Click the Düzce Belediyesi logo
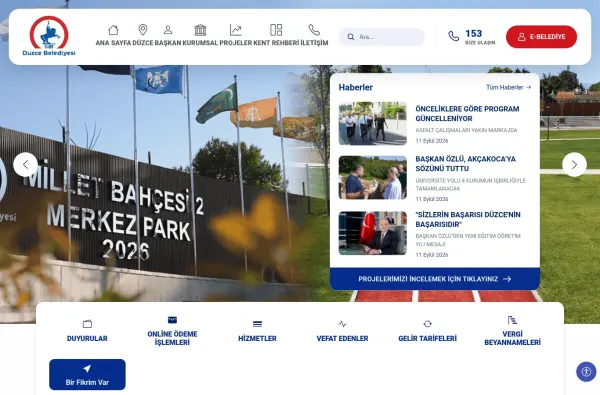 49,36
